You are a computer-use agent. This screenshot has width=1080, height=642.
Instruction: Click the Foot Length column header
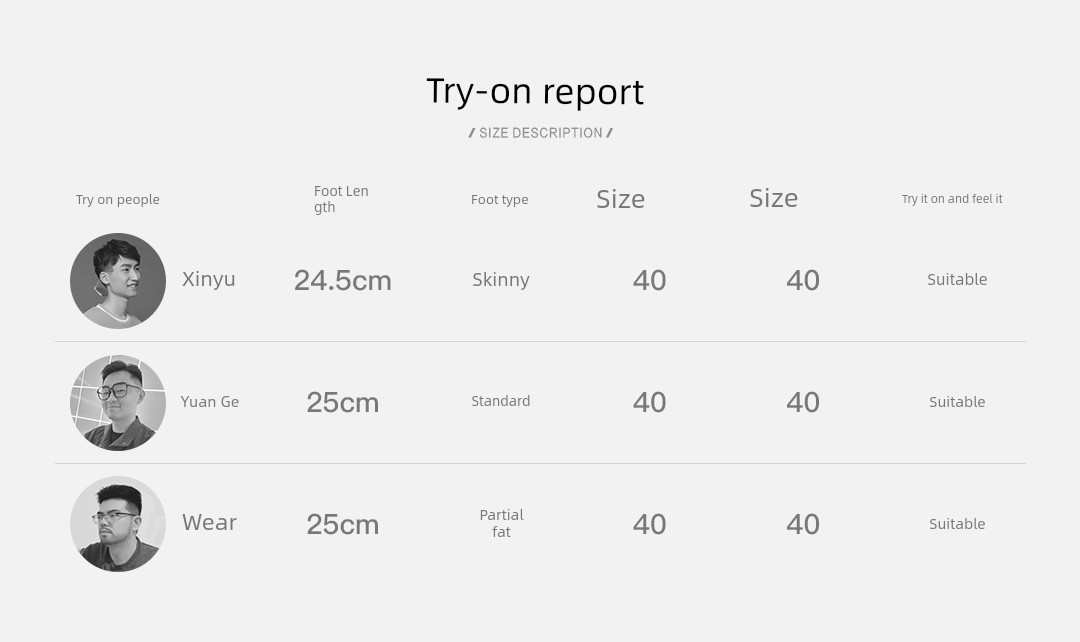click(341, 199)
